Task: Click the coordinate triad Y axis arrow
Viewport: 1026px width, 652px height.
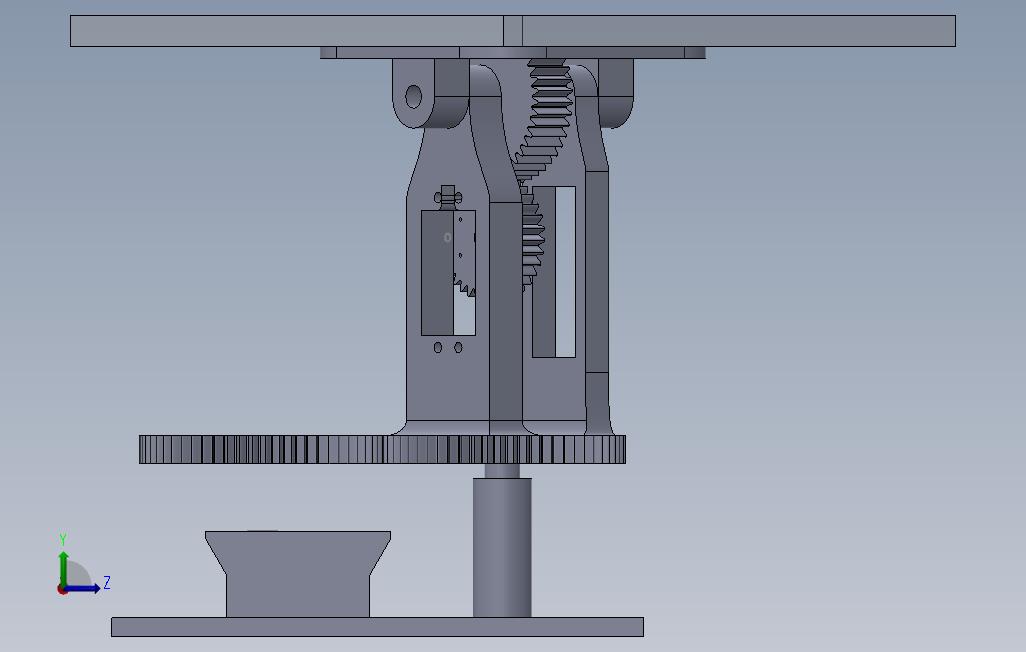Action: (x=63, y=568)
